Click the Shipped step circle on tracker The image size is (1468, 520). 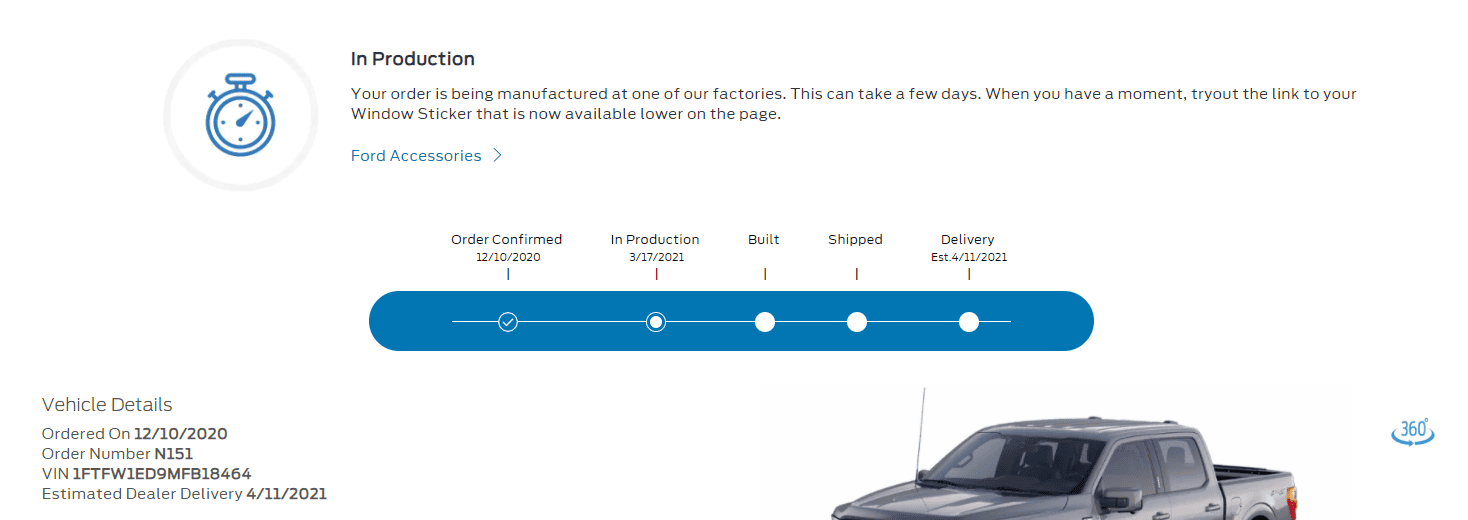click(856, 322)
